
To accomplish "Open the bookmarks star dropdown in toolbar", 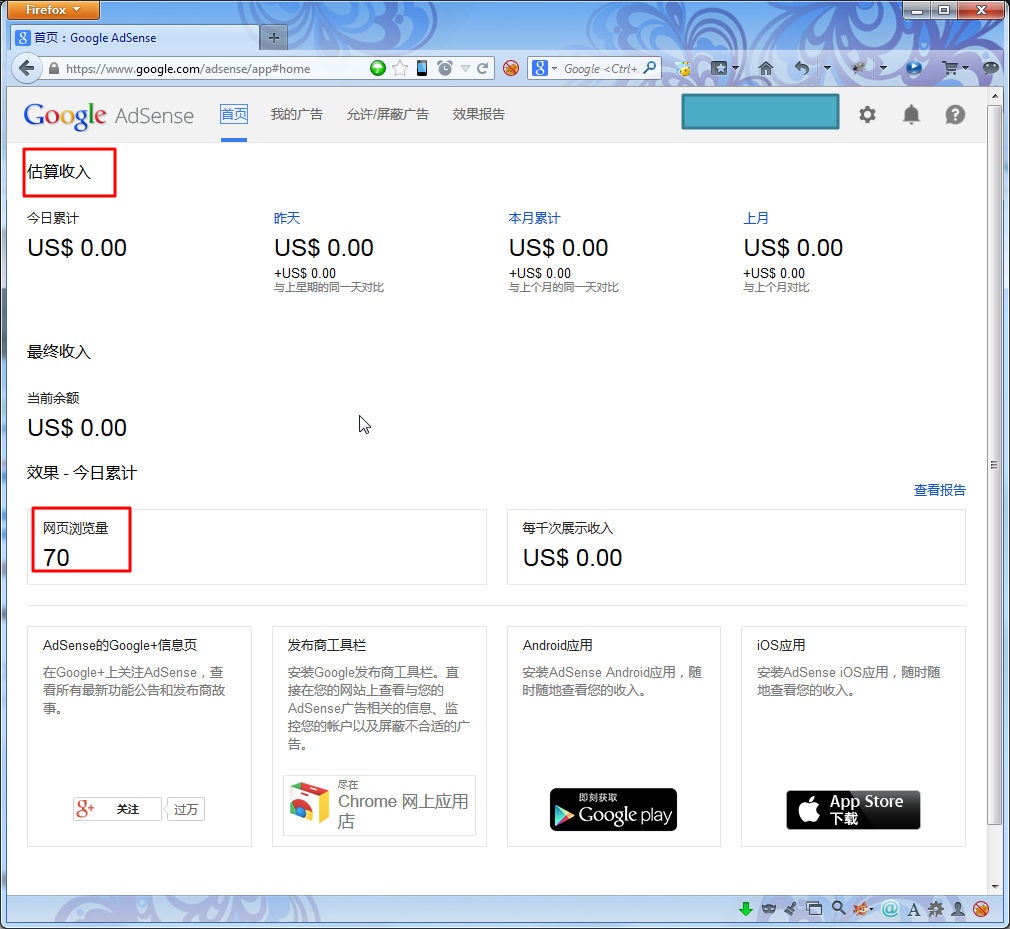I will coord(735,68).
